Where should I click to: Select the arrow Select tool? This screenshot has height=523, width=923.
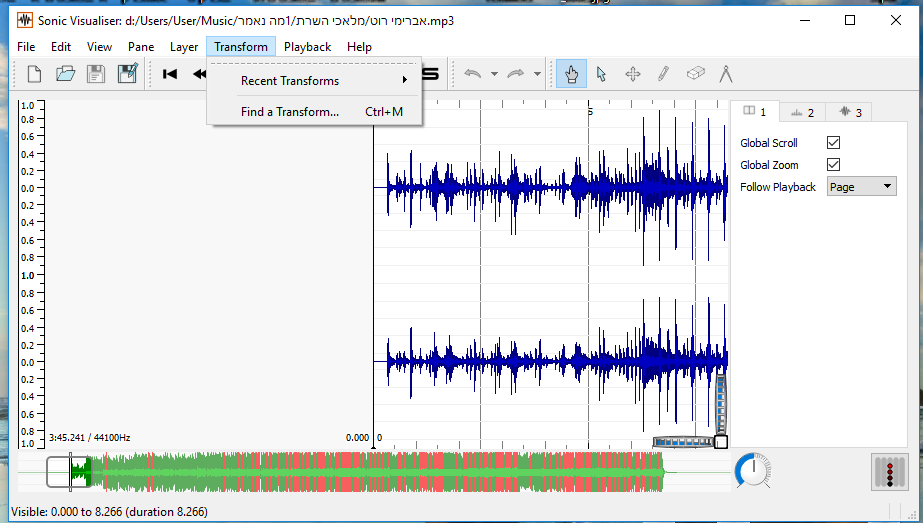pyautogui.click(x=601, y=74)
